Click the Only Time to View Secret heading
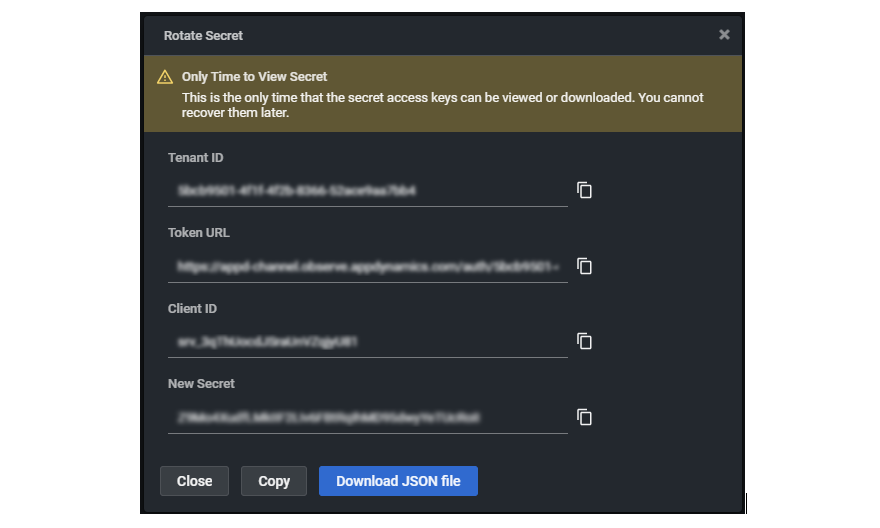This screenshot has width=880, height=528. tap(254, 77)
